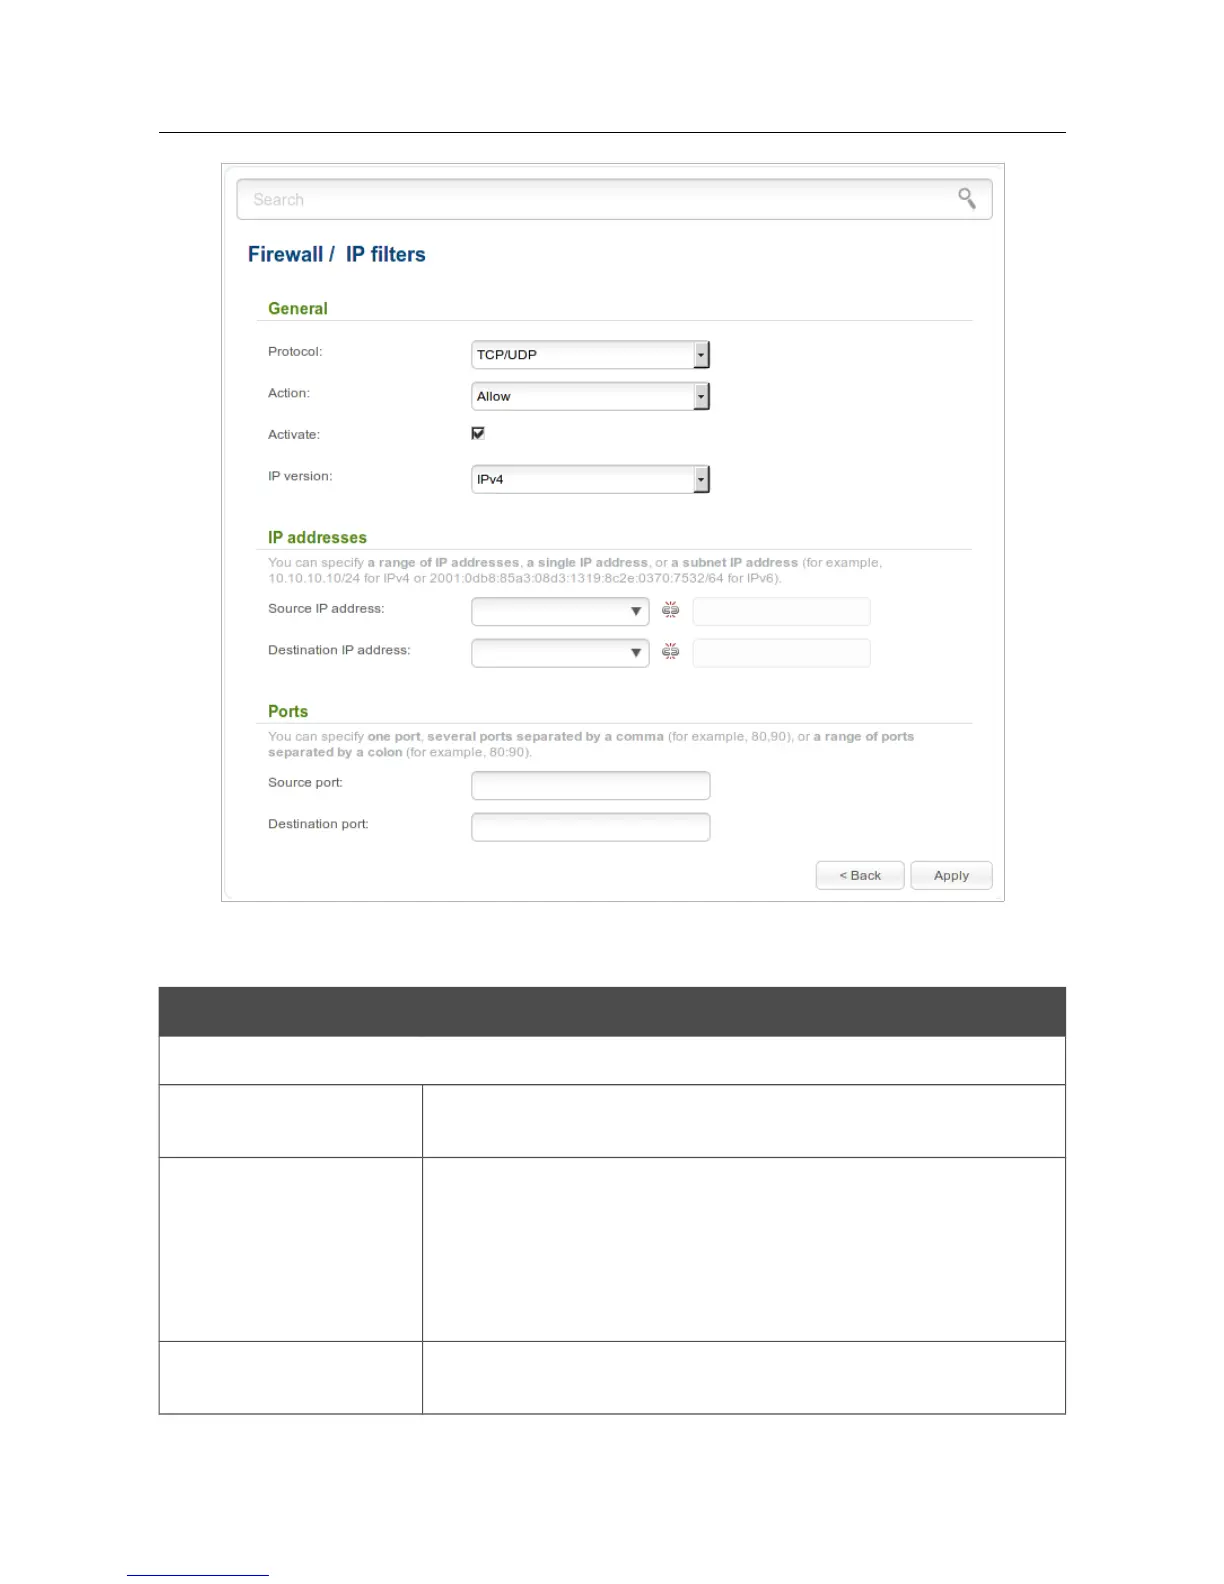Image resolution: width=1224 pixels, height=1584 pixels.
Task: Click the Protocol: label
Action: pos(295,352)
